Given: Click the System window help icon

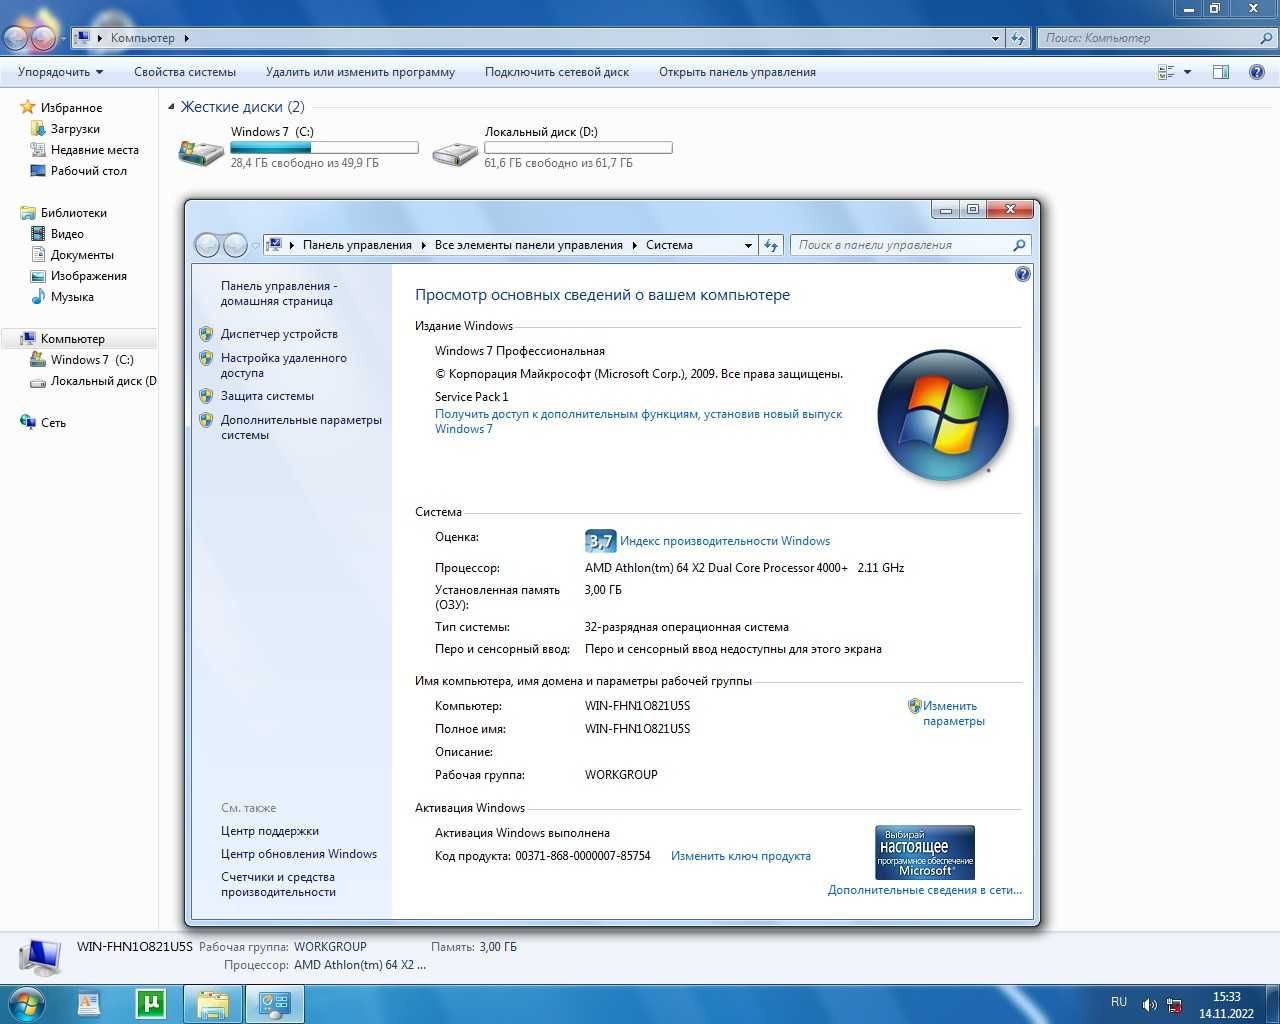Looking at the screenshot, I should point(1022,274).
